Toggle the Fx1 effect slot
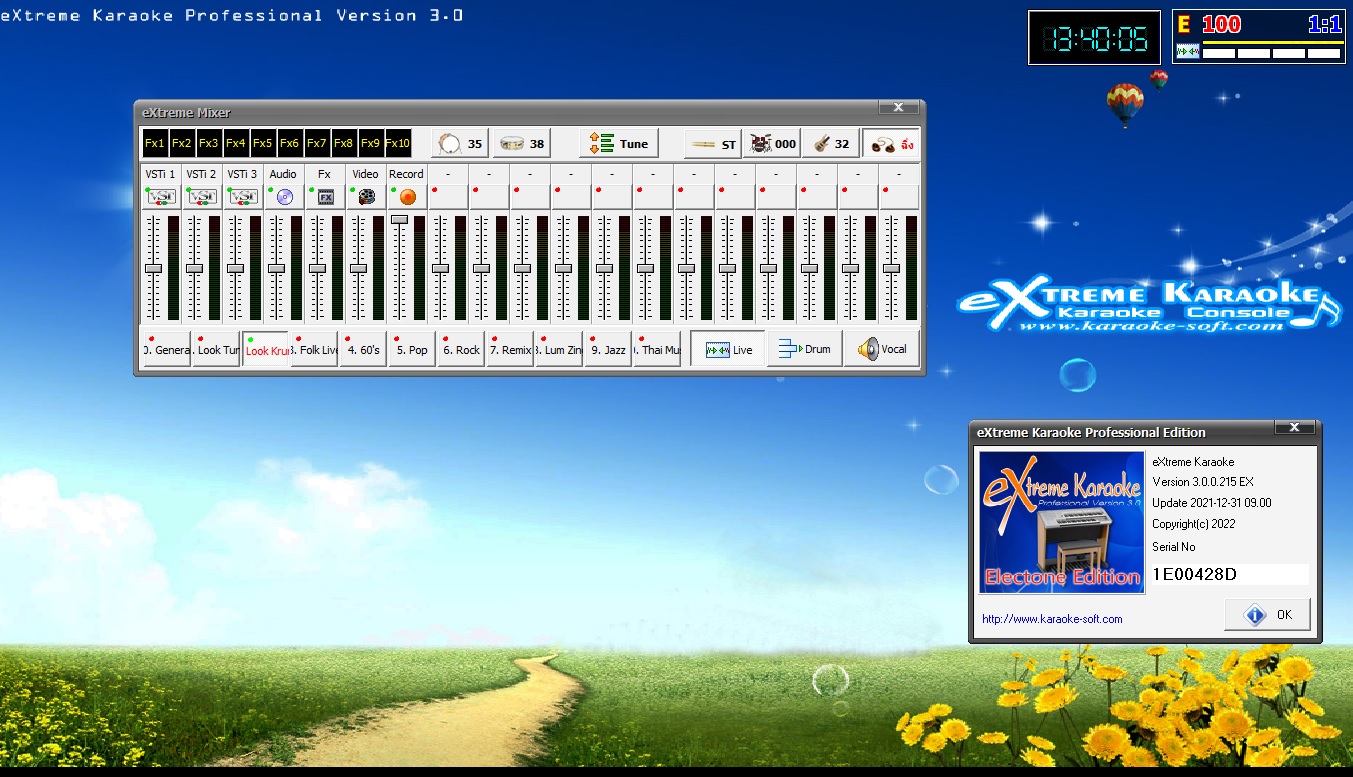The width and height of the screenshot is (1353, 777). 155,144
